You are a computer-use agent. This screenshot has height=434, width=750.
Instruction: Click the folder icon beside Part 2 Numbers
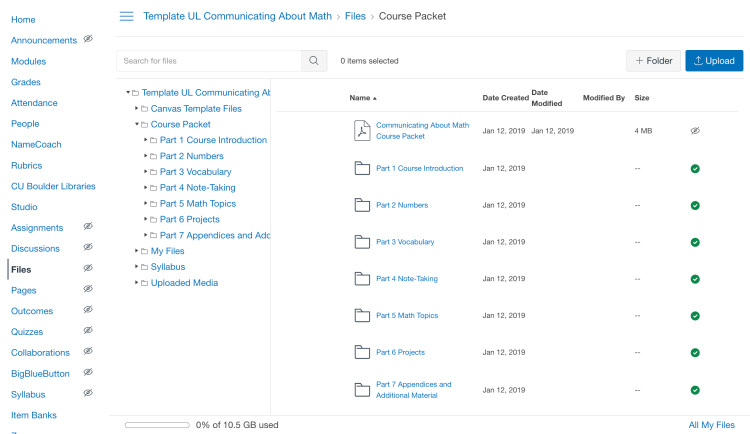pyautogui.click(x=362, y=205)
